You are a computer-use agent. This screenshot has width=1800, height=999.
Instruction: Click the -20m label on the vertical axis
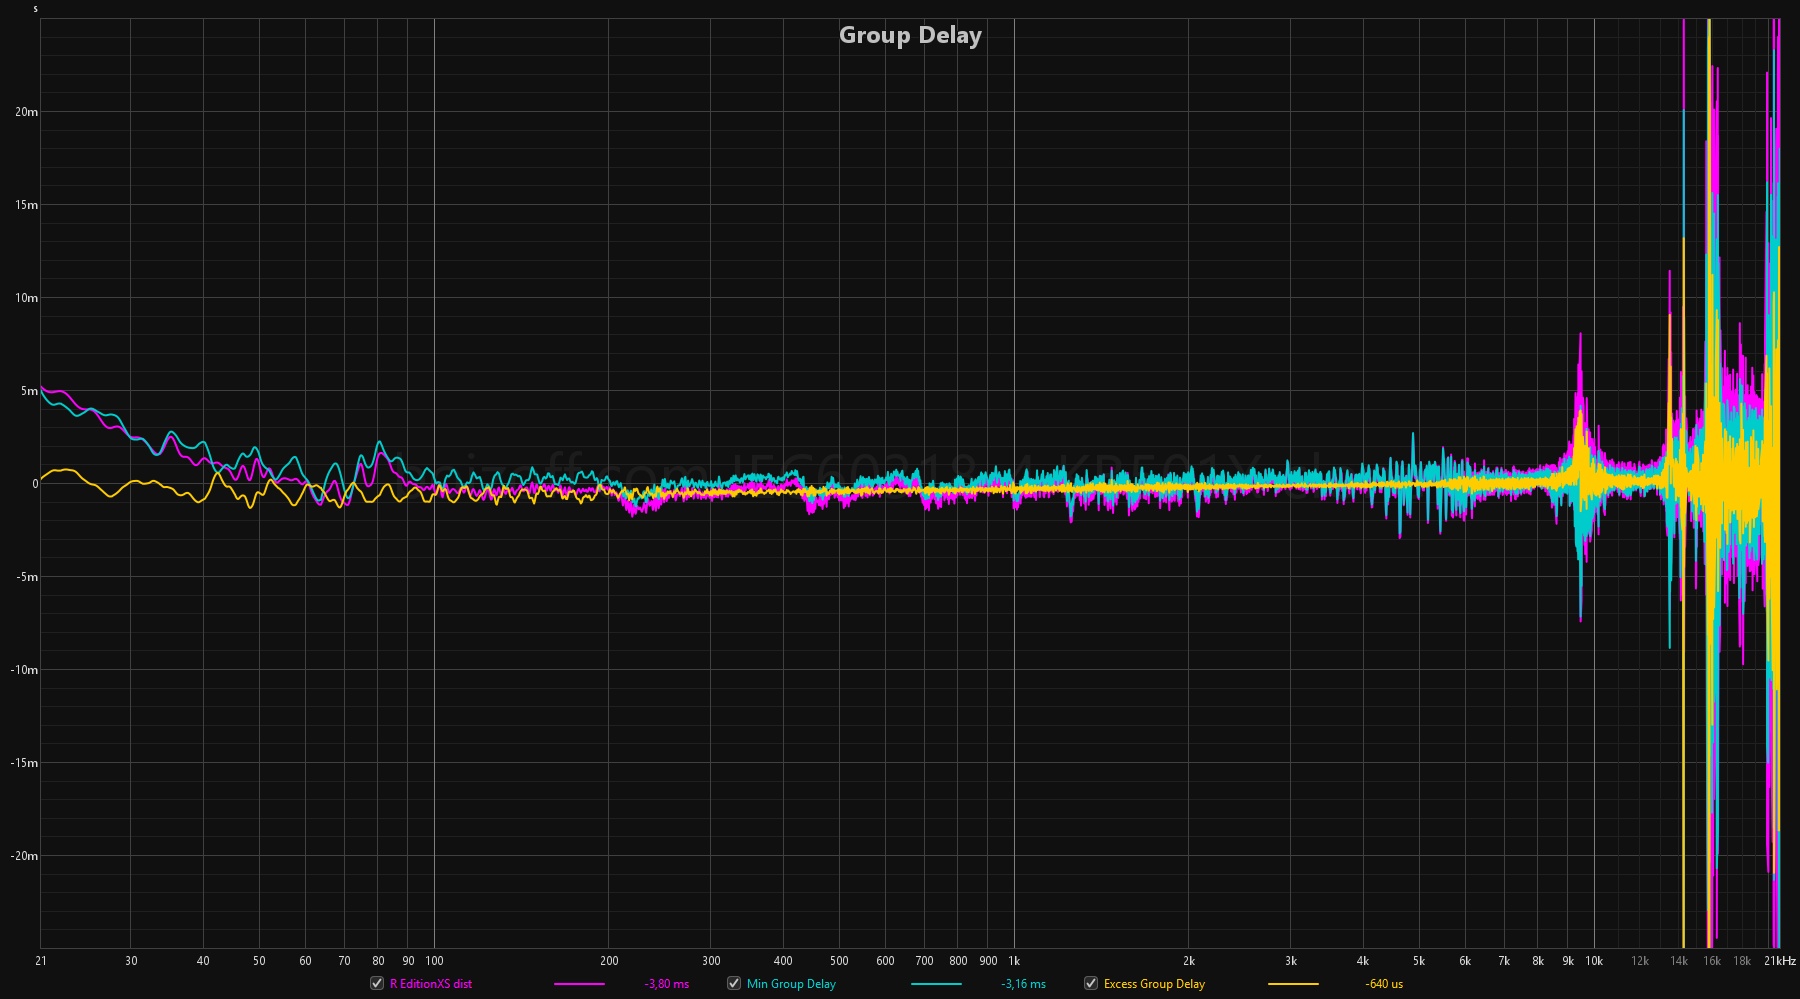(25, 856)
